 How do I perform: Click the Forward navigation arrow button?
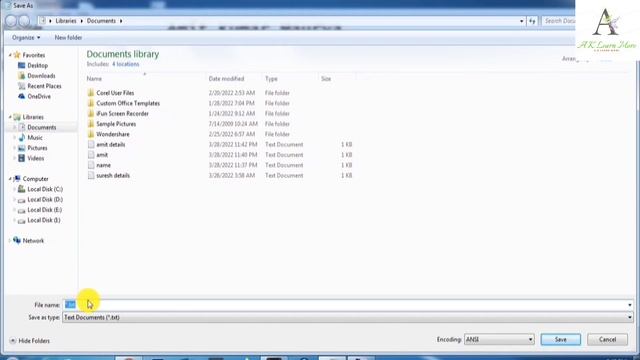coord(24,21)
